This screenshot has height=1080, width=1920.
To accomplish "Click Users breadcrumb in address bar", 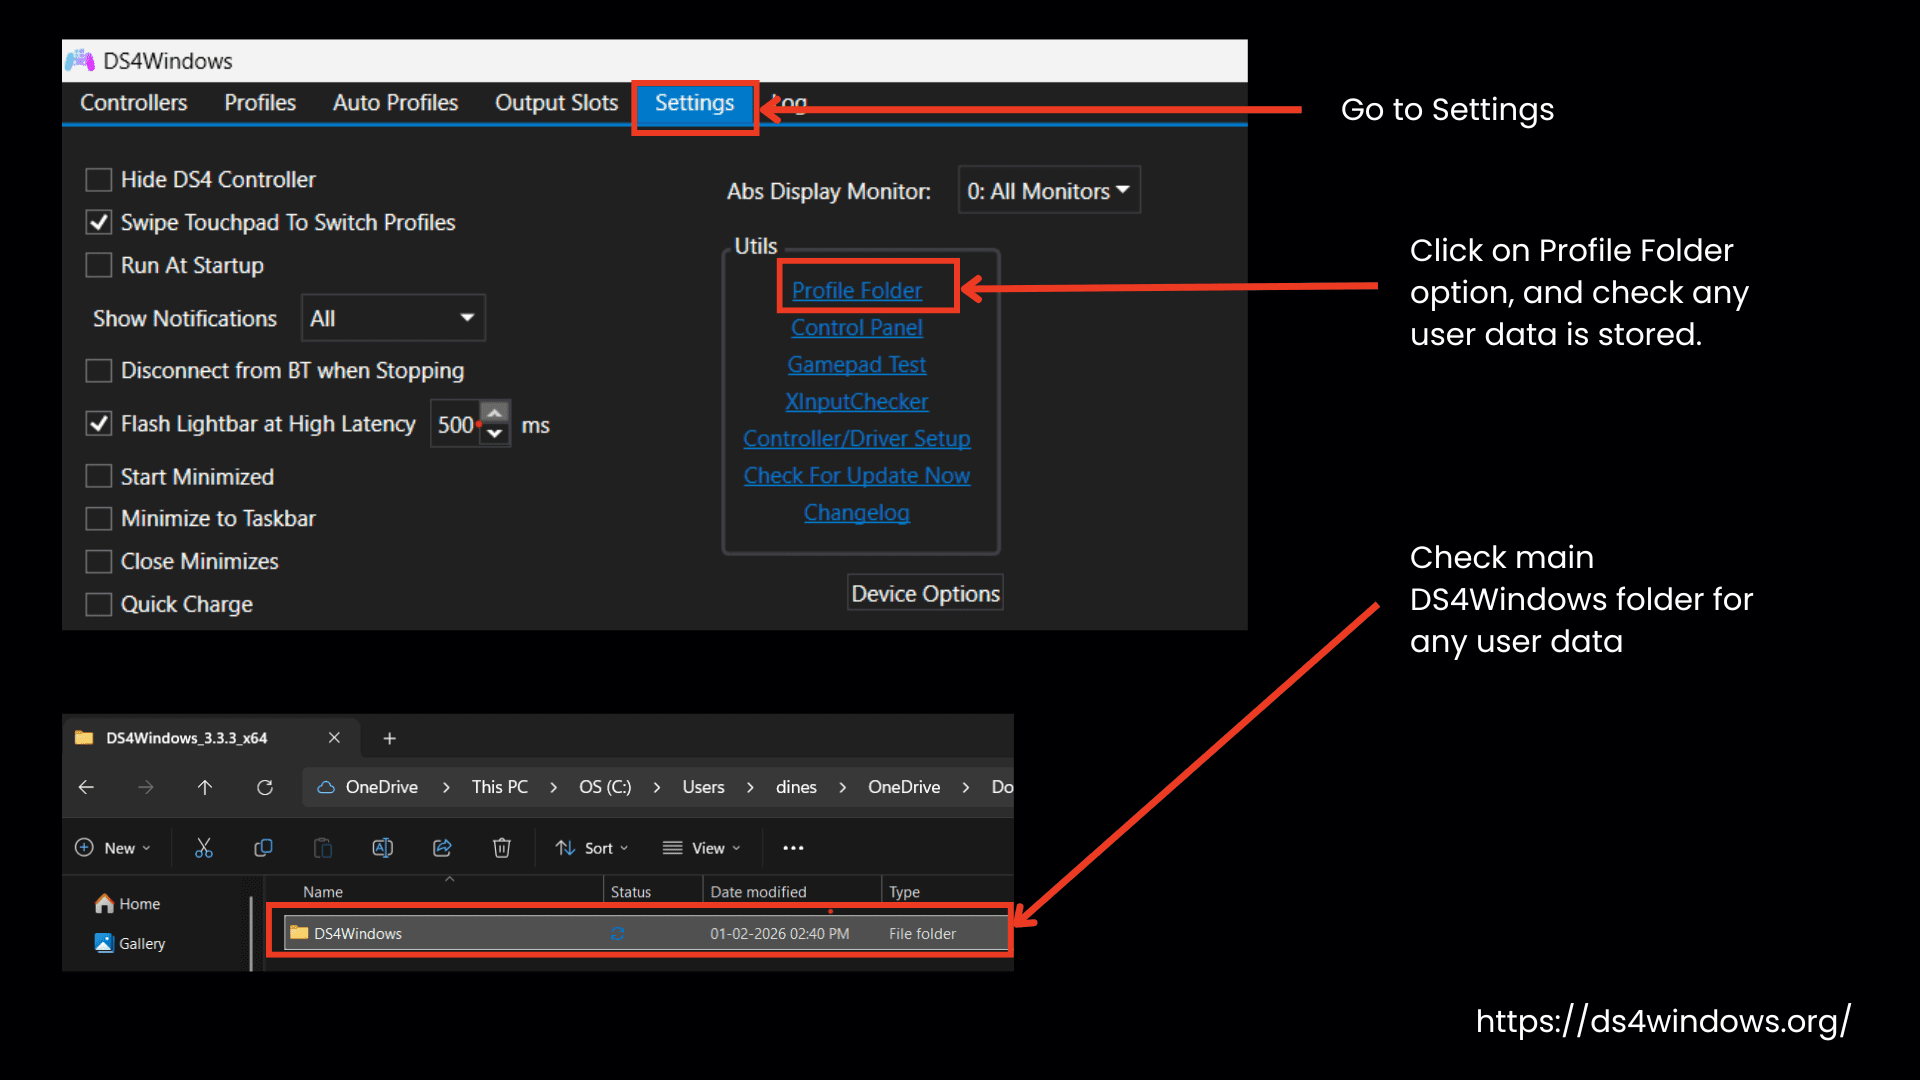I will (703, 787).
